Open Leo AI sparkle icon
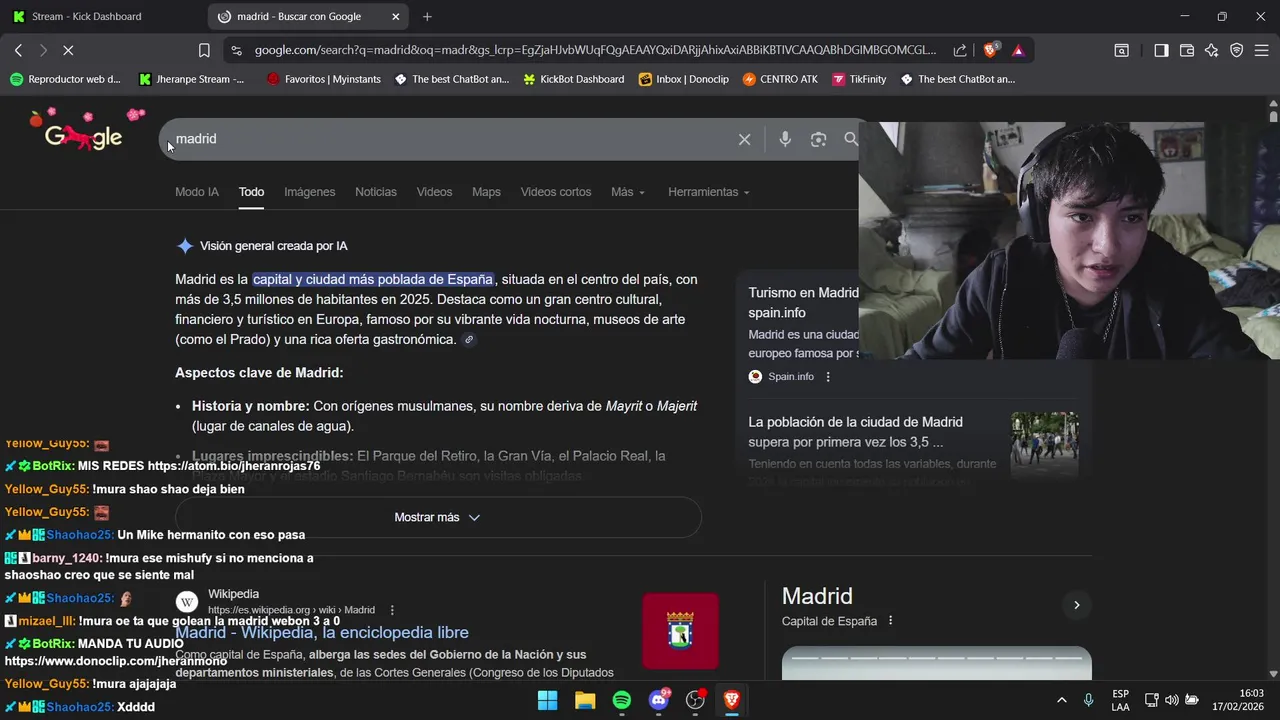Image resolution: width=1280 pixels, height=720 pixels. coord(1212,50)
